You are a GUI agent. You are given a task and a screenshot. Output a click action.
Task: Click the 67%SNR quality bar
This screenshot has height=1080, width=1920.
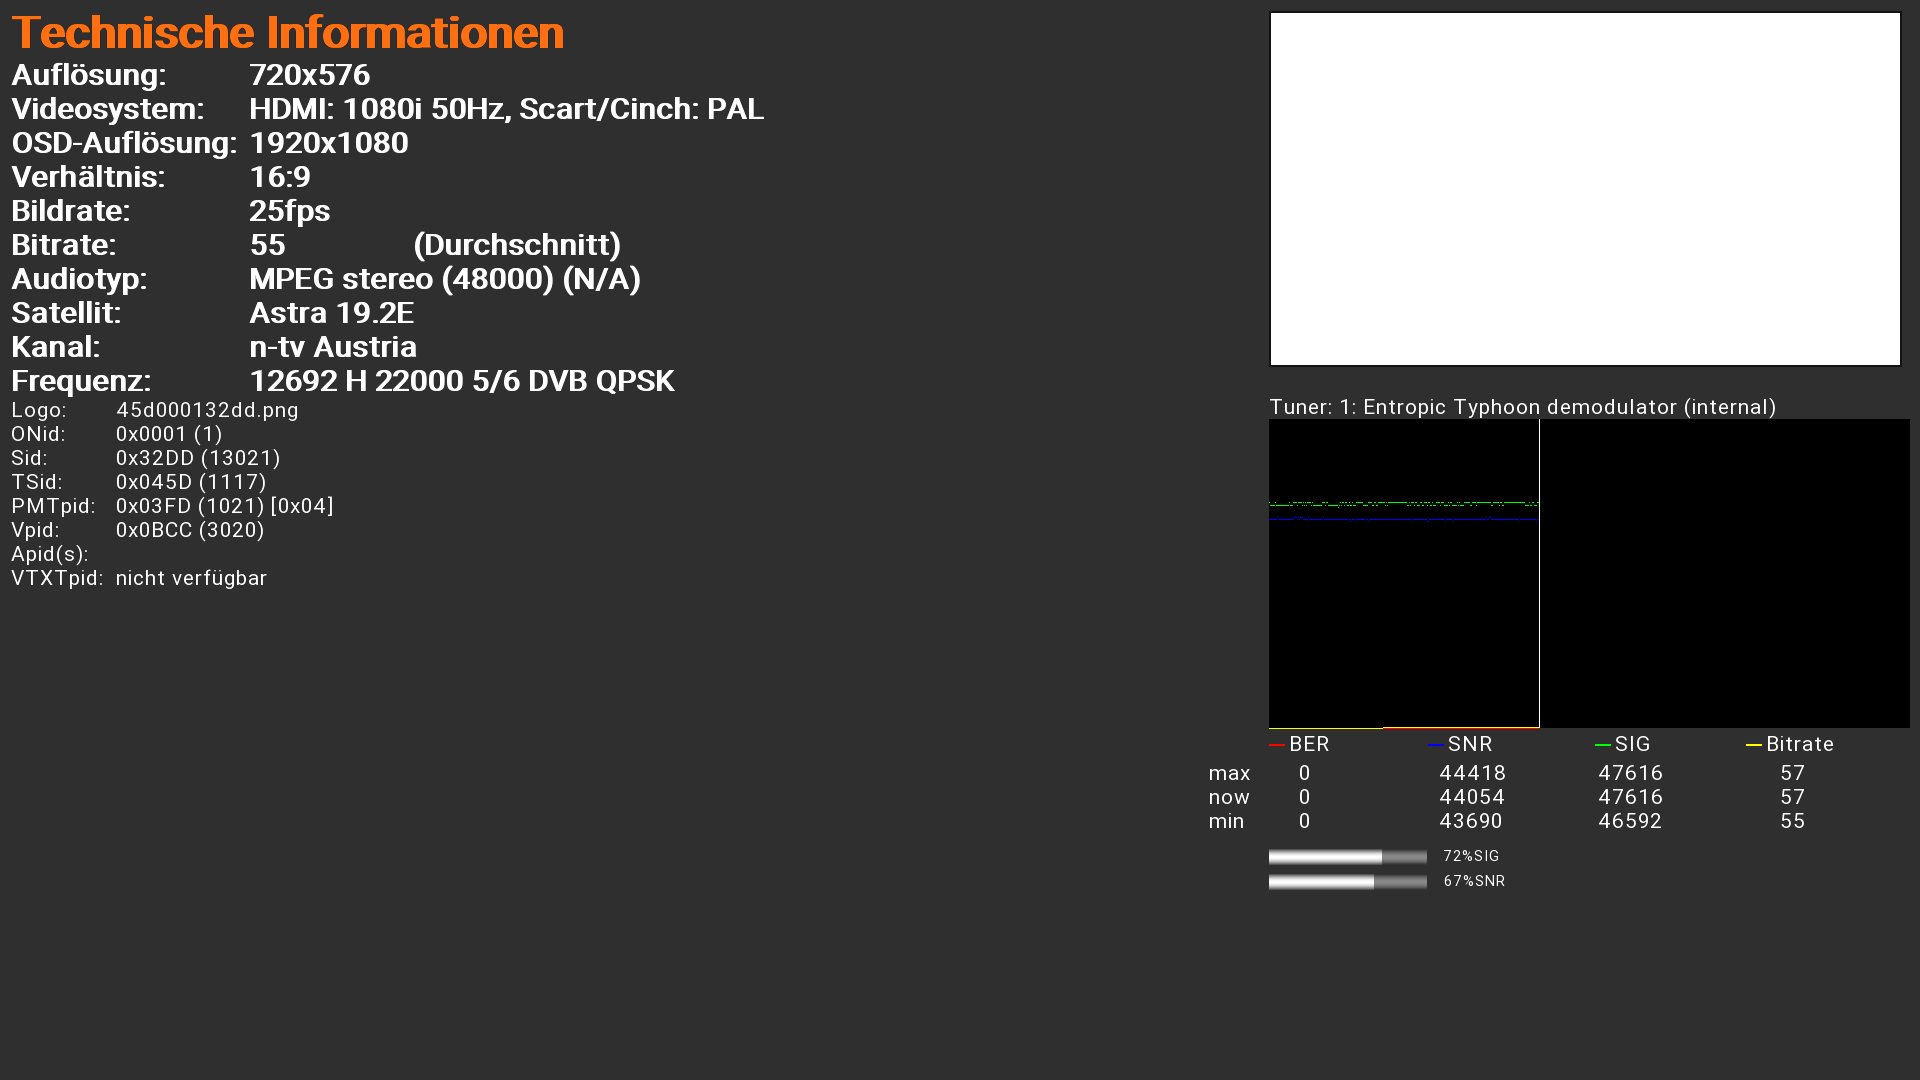1347,882
